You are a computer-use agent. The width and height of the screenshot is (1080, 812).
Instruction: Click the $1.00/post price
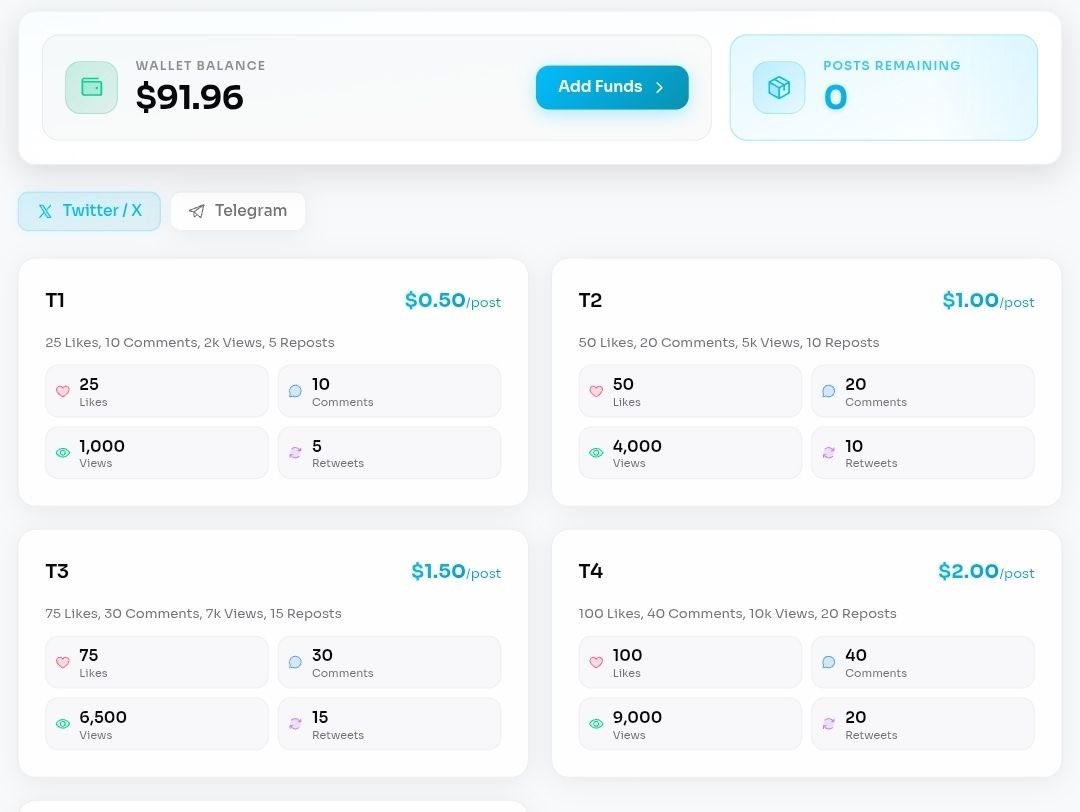pyautogui.click(x=988, y=301)
